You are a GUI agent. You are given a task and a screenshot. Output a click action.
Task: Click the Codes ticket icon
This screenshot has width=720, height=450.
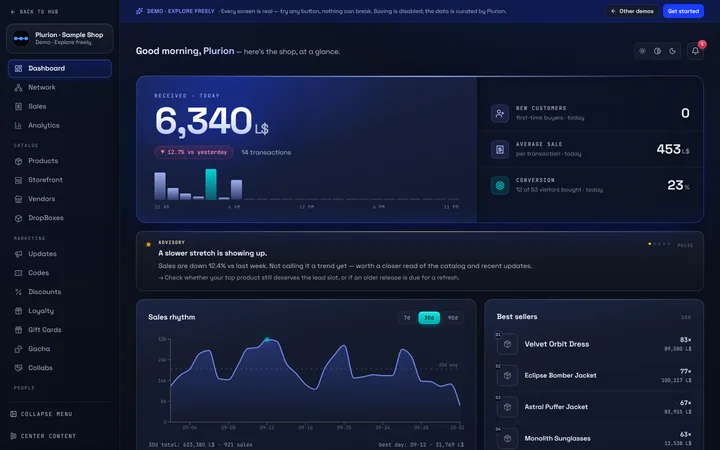[x=18, y=273]
